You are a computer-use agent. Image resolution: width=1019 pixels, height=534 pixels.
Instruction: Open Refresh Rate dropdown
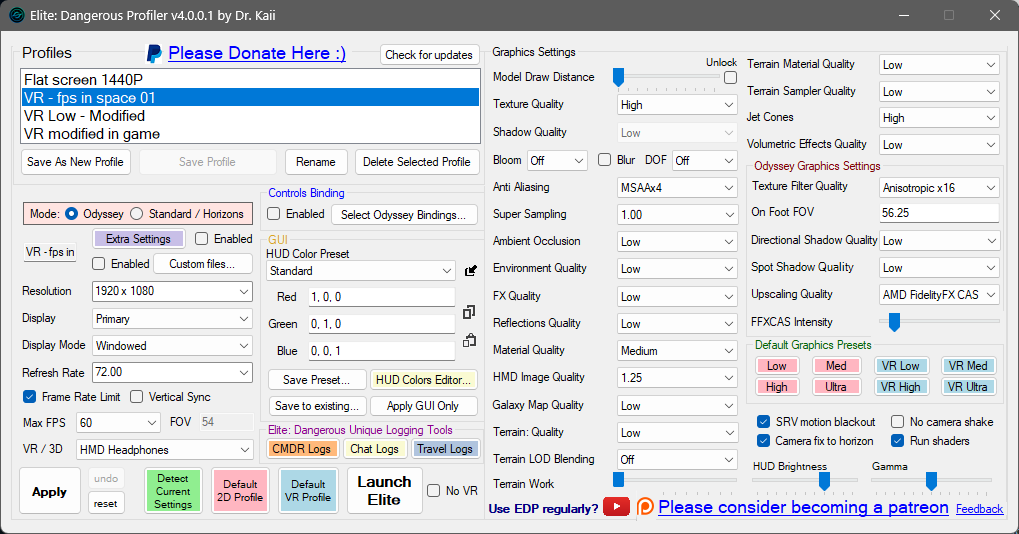point(172,372)
